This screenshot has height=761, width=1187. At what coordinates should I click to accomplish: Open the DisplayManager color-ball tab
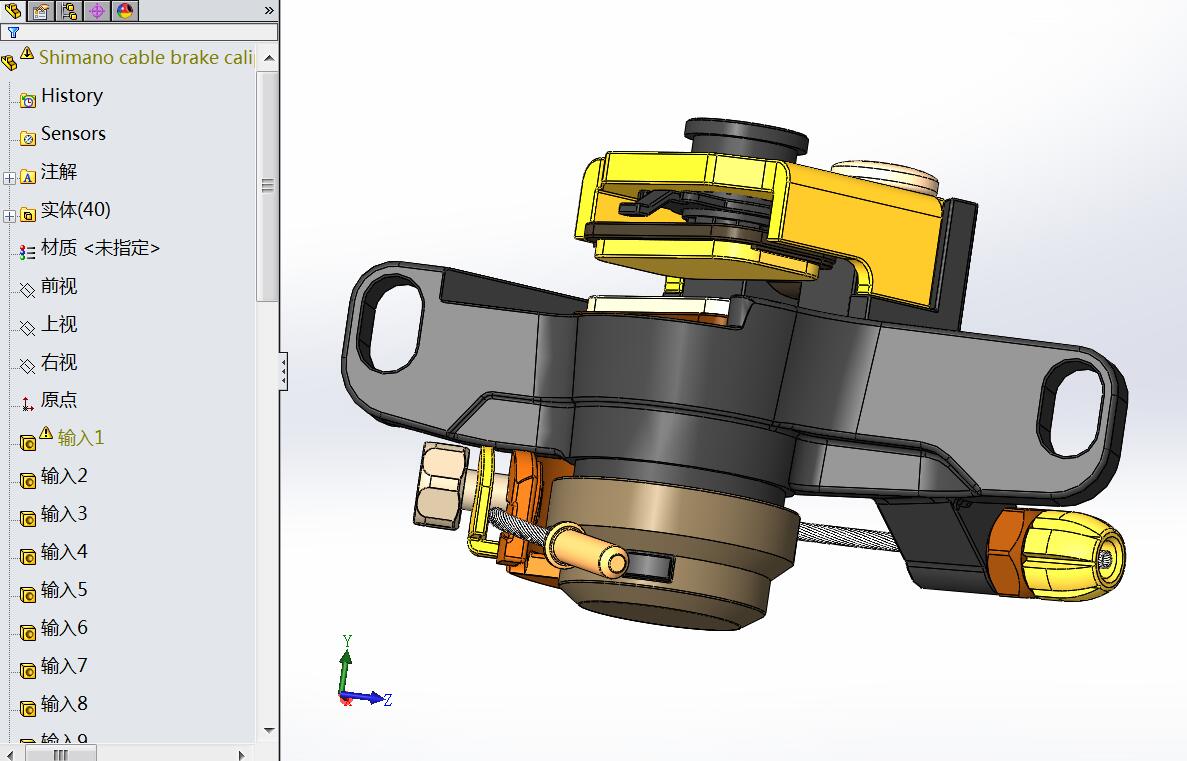125,10
